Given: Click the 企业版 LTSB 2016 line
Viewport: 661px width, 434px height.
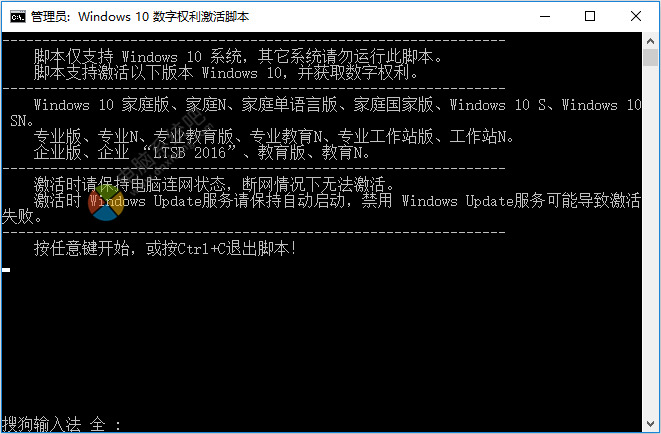Looking at the screenshot, I should 202,153.
